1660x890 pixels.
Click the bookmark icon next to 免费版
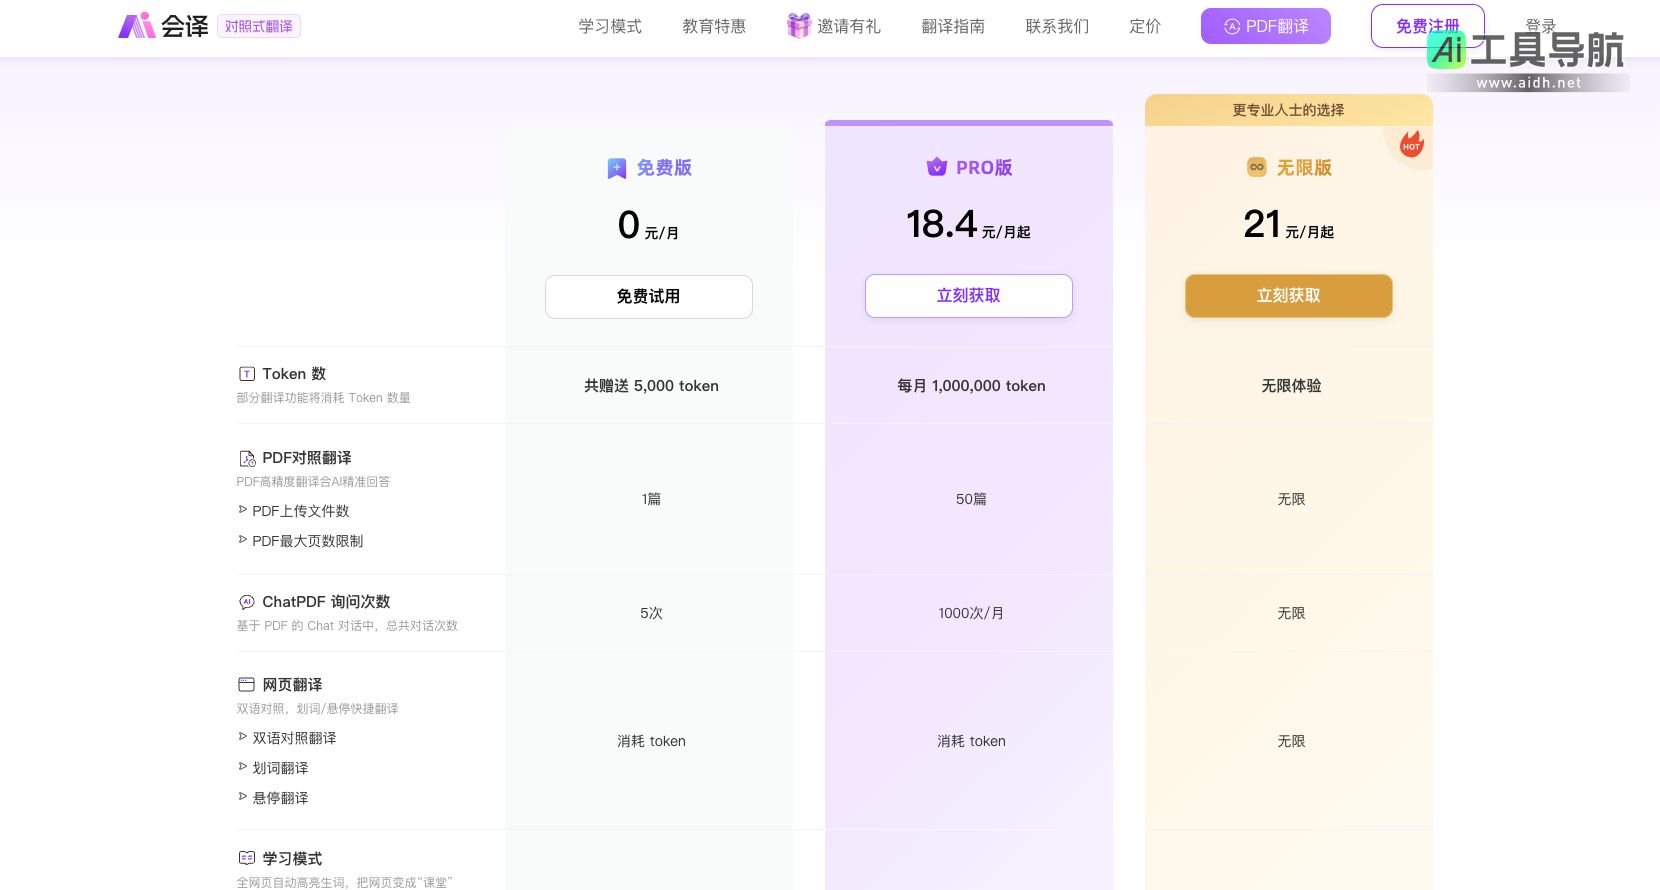[x=617, y=169]
